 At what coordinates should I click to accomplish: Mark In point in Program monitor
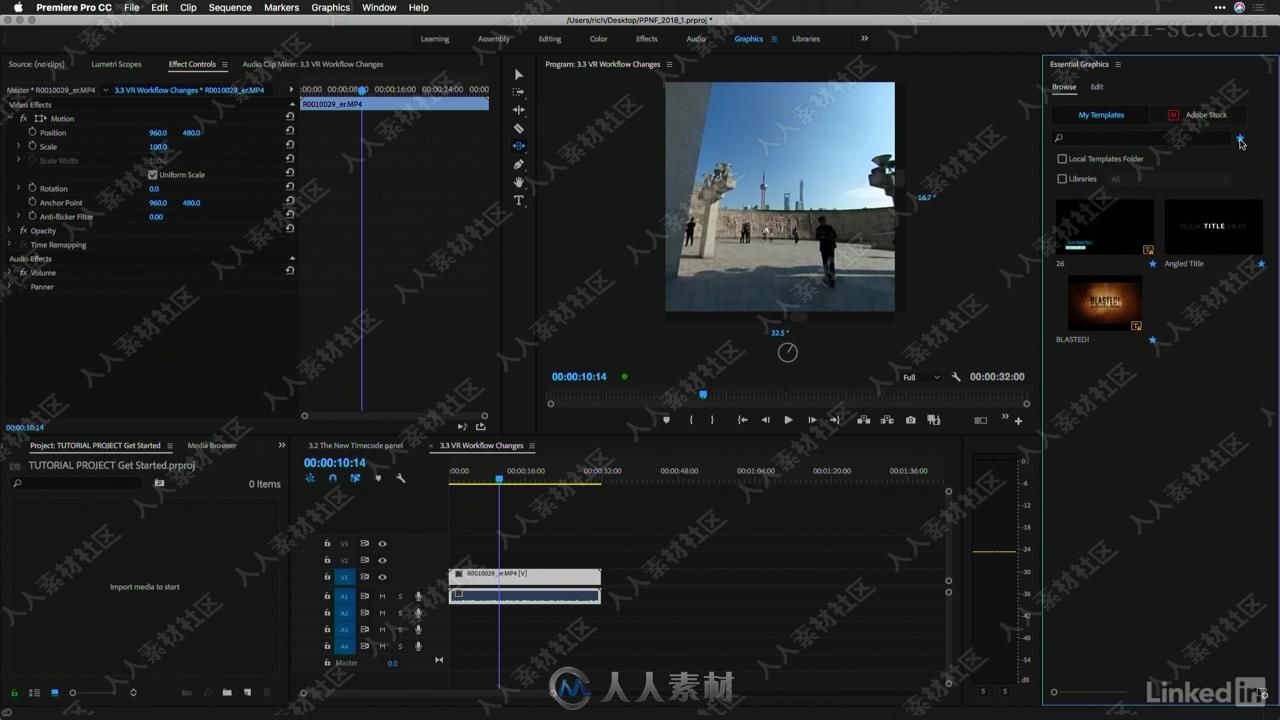(x=691, y=420)
